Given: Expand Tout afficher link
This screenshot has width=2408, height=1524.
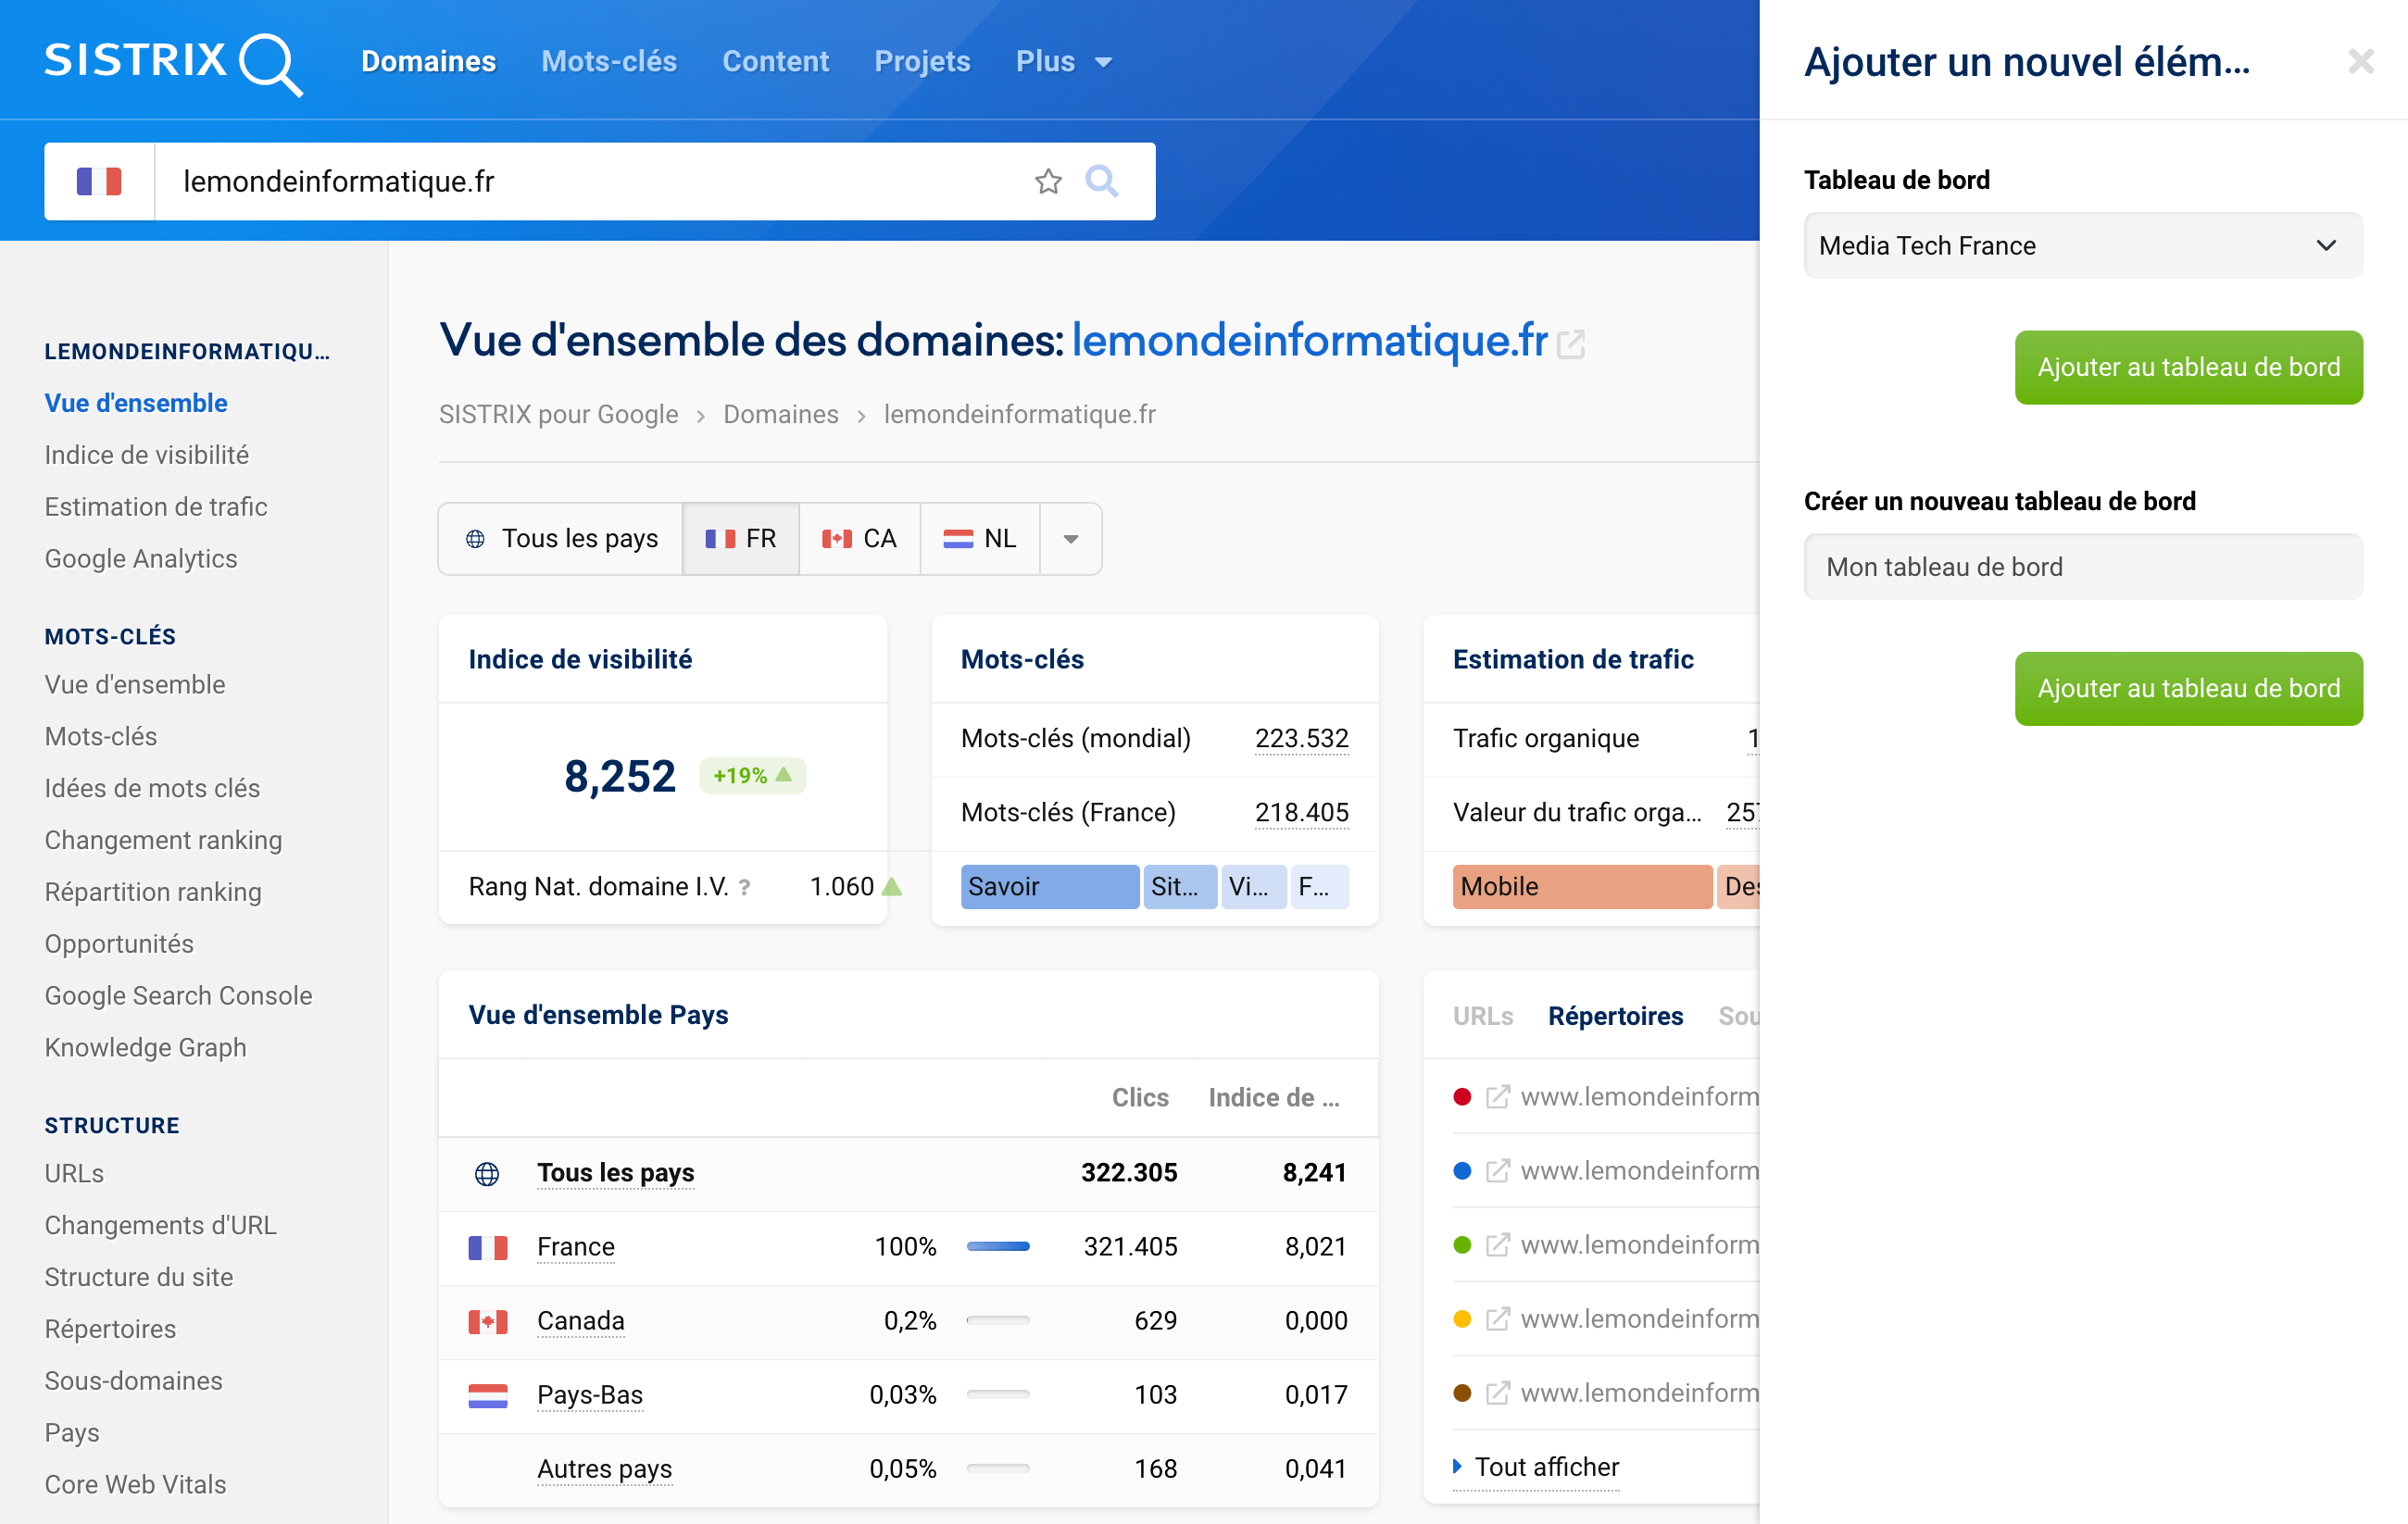Looking at the screenshot, I should (1536, 1467).
